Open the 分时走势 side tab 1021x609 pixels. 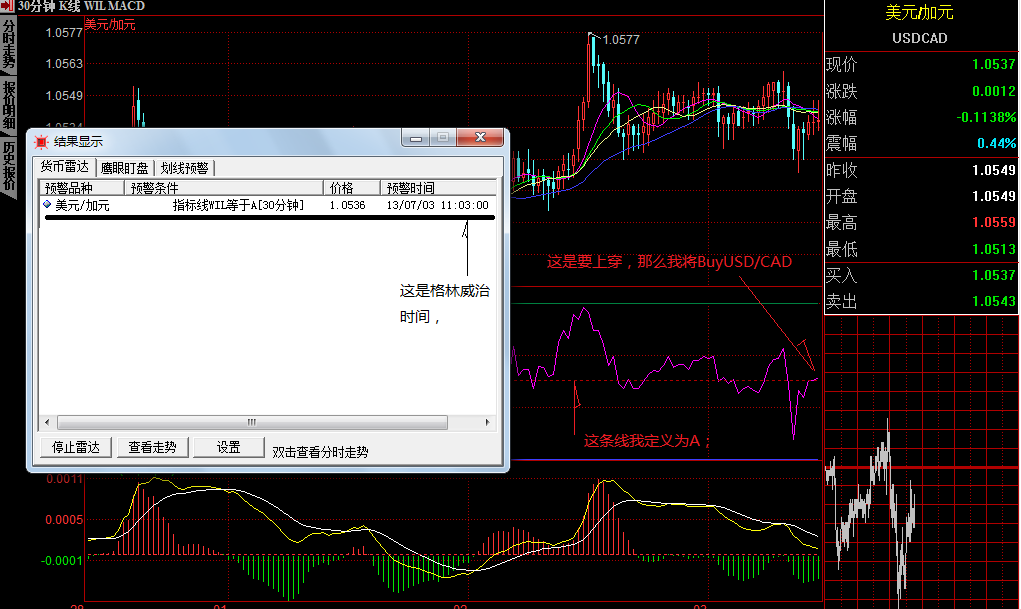(x=8, y=45)
